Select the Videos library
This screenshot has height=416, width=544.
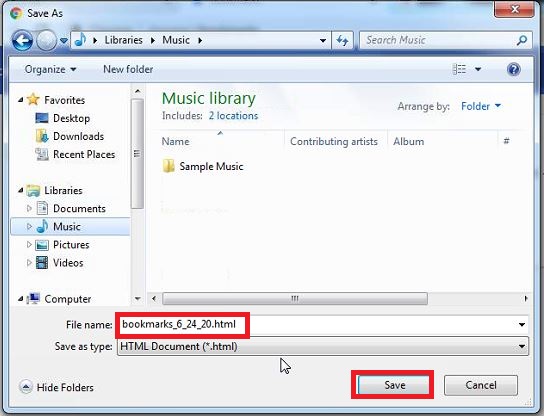point(68,263)
